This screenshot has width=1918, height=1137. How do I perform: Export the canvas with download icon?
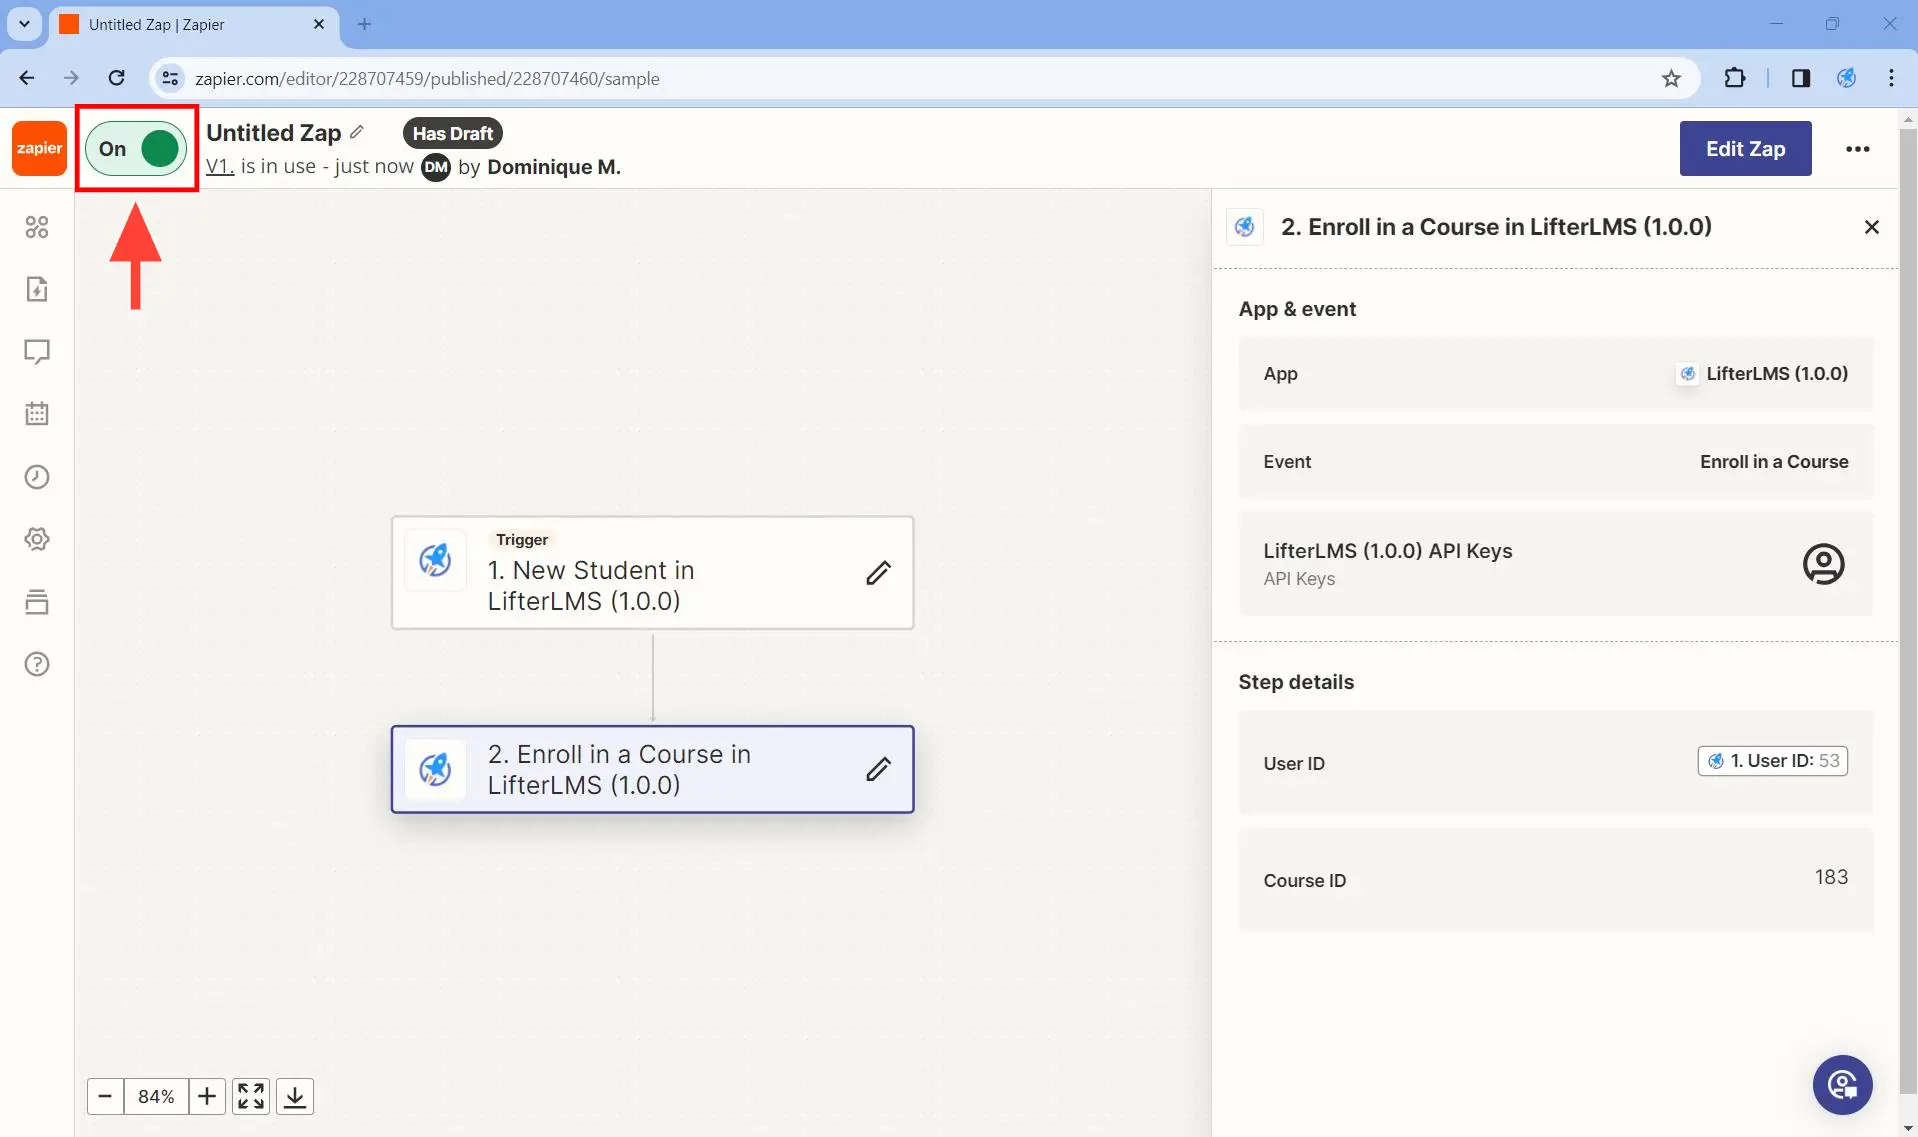click(295, 1097)
